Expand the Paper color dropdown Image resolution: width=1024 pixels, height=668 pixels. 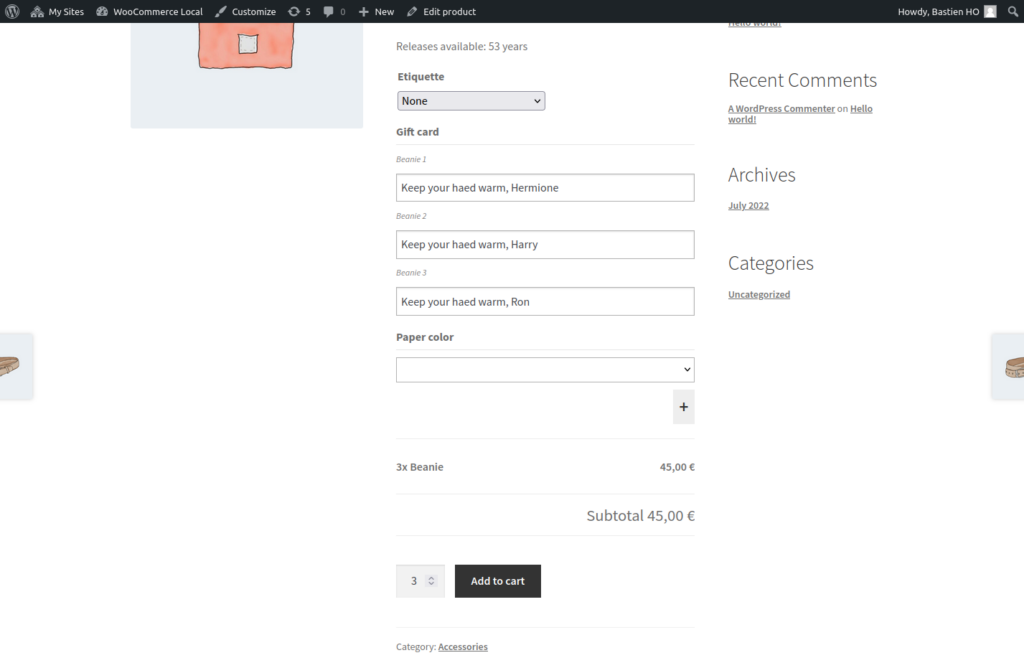(545, 370)
